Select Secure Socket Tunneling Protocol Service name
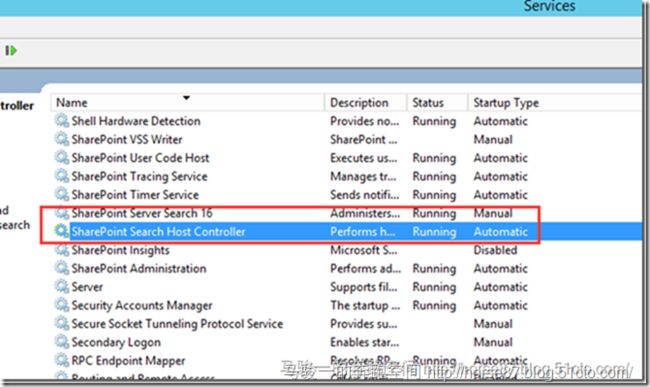The height and width of the screenshot is (387, 650). (177, 324)
